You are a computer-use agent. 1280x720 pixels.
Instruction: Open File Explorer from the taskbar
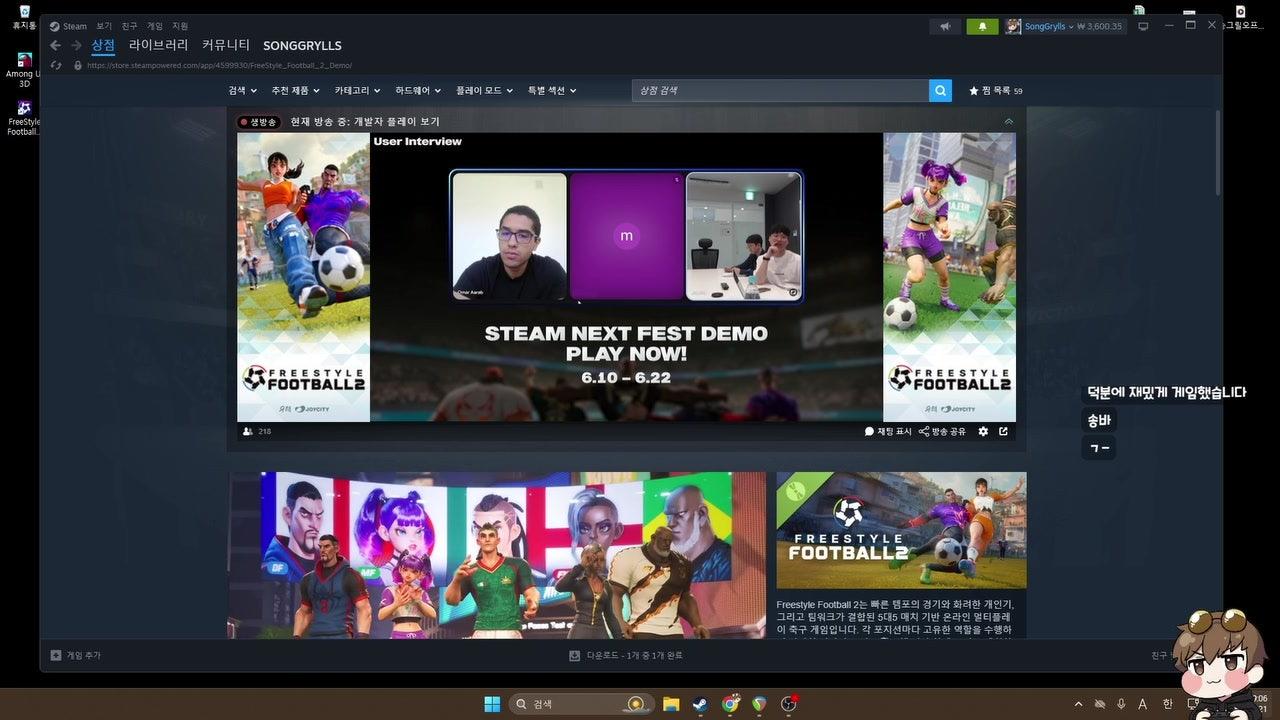click(x=671, y=704)
